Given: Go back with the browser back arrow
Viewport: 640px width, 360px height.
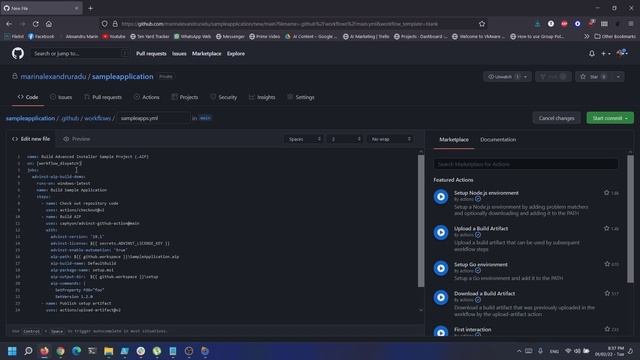Looking at the screenshot, I should tap(9, 24).
